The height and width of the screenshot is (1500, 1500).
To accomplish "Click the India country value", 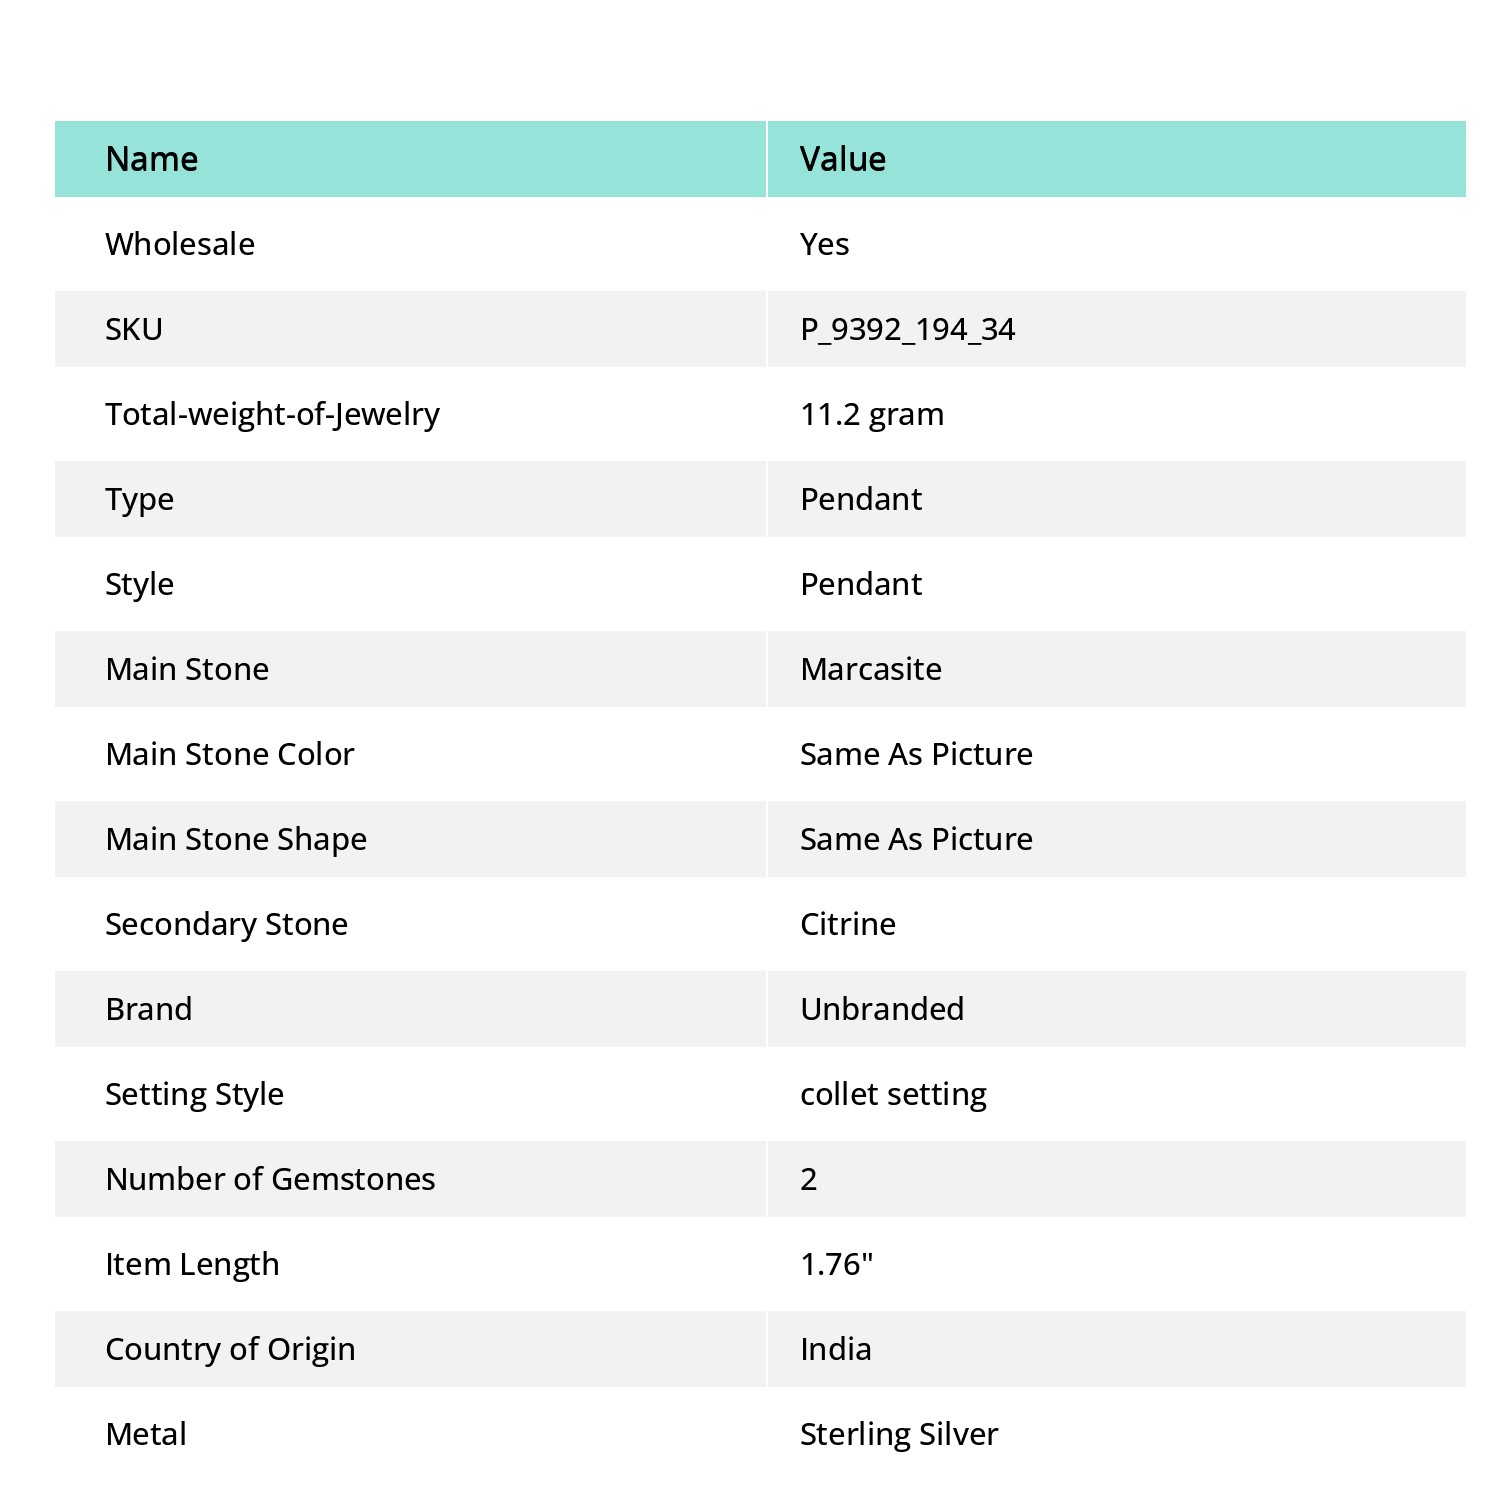I will point(836,1349).
